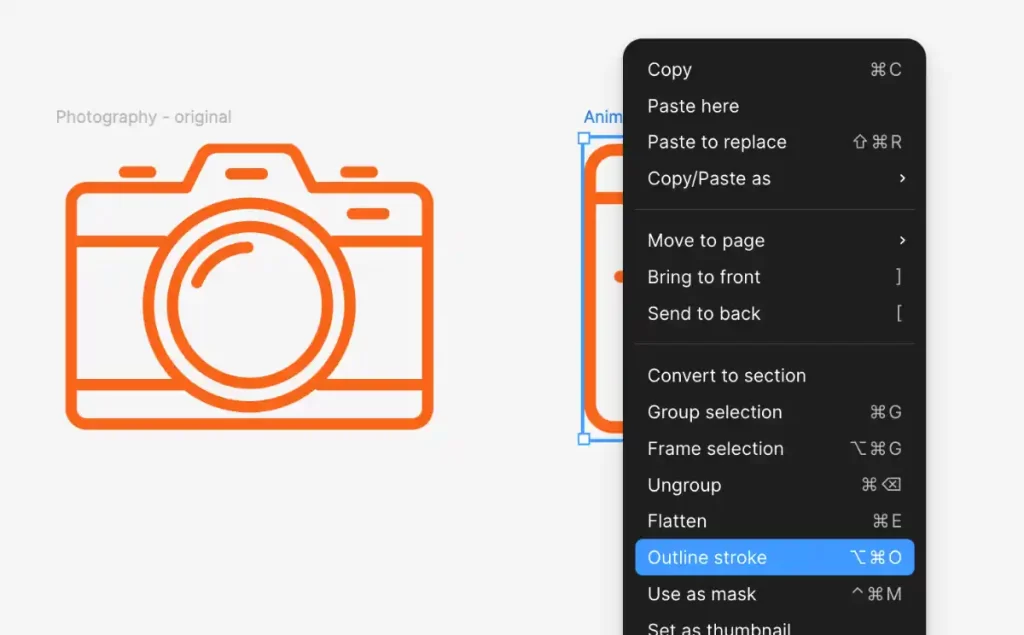Click the bottom-left selection handle of the selected frame

click(584, 439)
